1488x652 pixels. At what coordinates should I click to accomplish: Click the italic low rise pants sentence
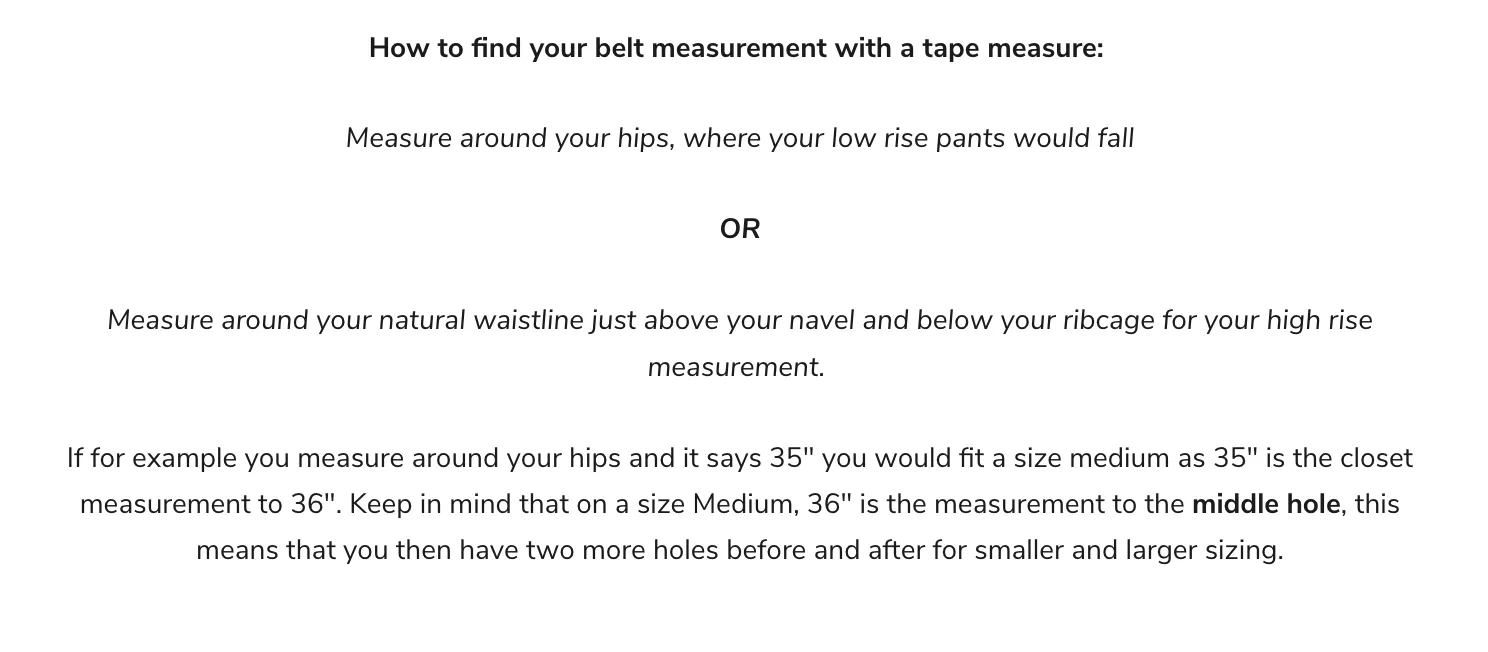pos(740,138)
